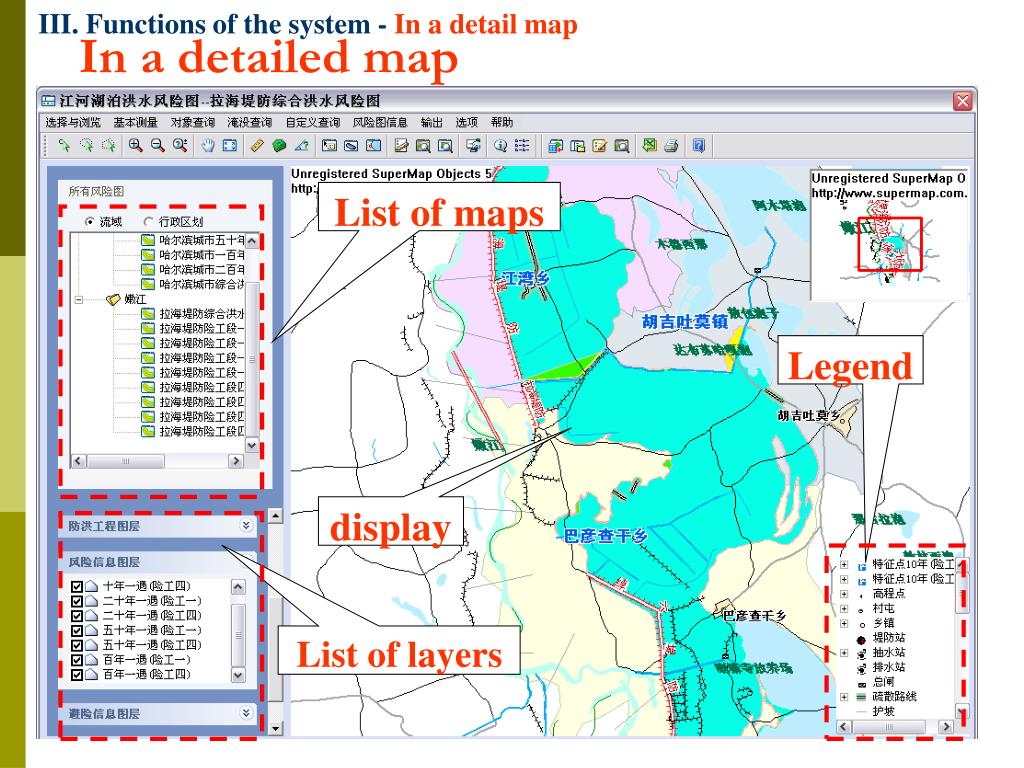Select the green polygon area measure tool
This screenshot has width=1024, height=768.
(x=280, y=145)
